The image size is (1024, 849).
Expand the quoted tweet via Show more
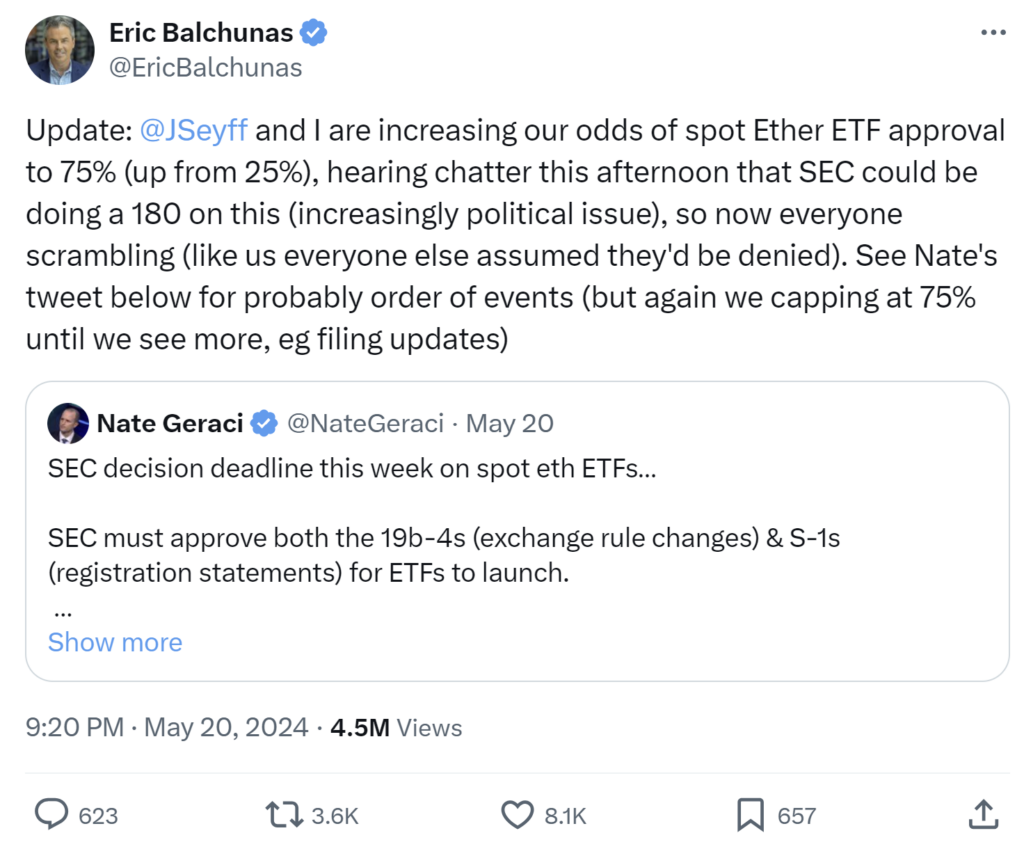(x=114, y=642)
